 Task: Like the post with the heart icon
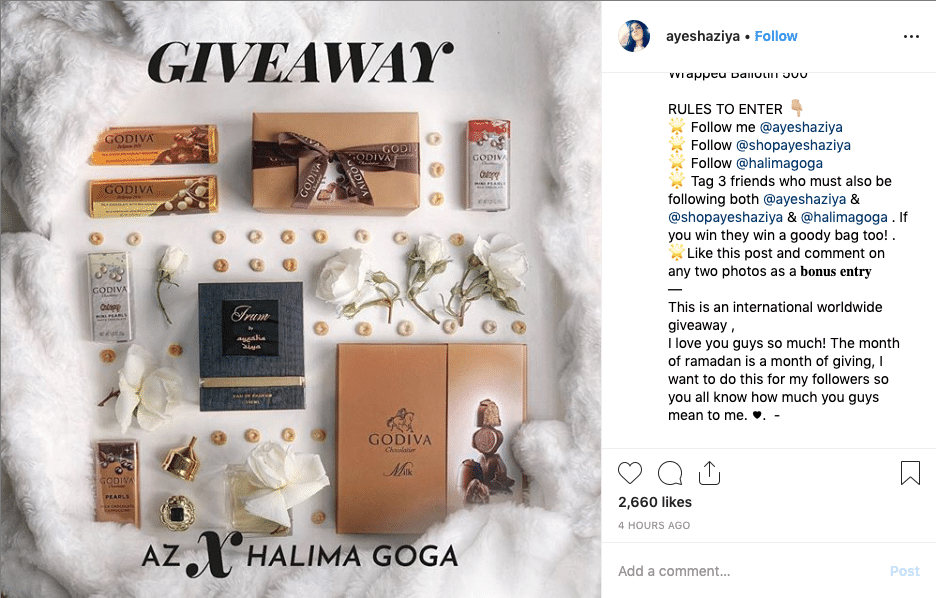tap(630, 473)
